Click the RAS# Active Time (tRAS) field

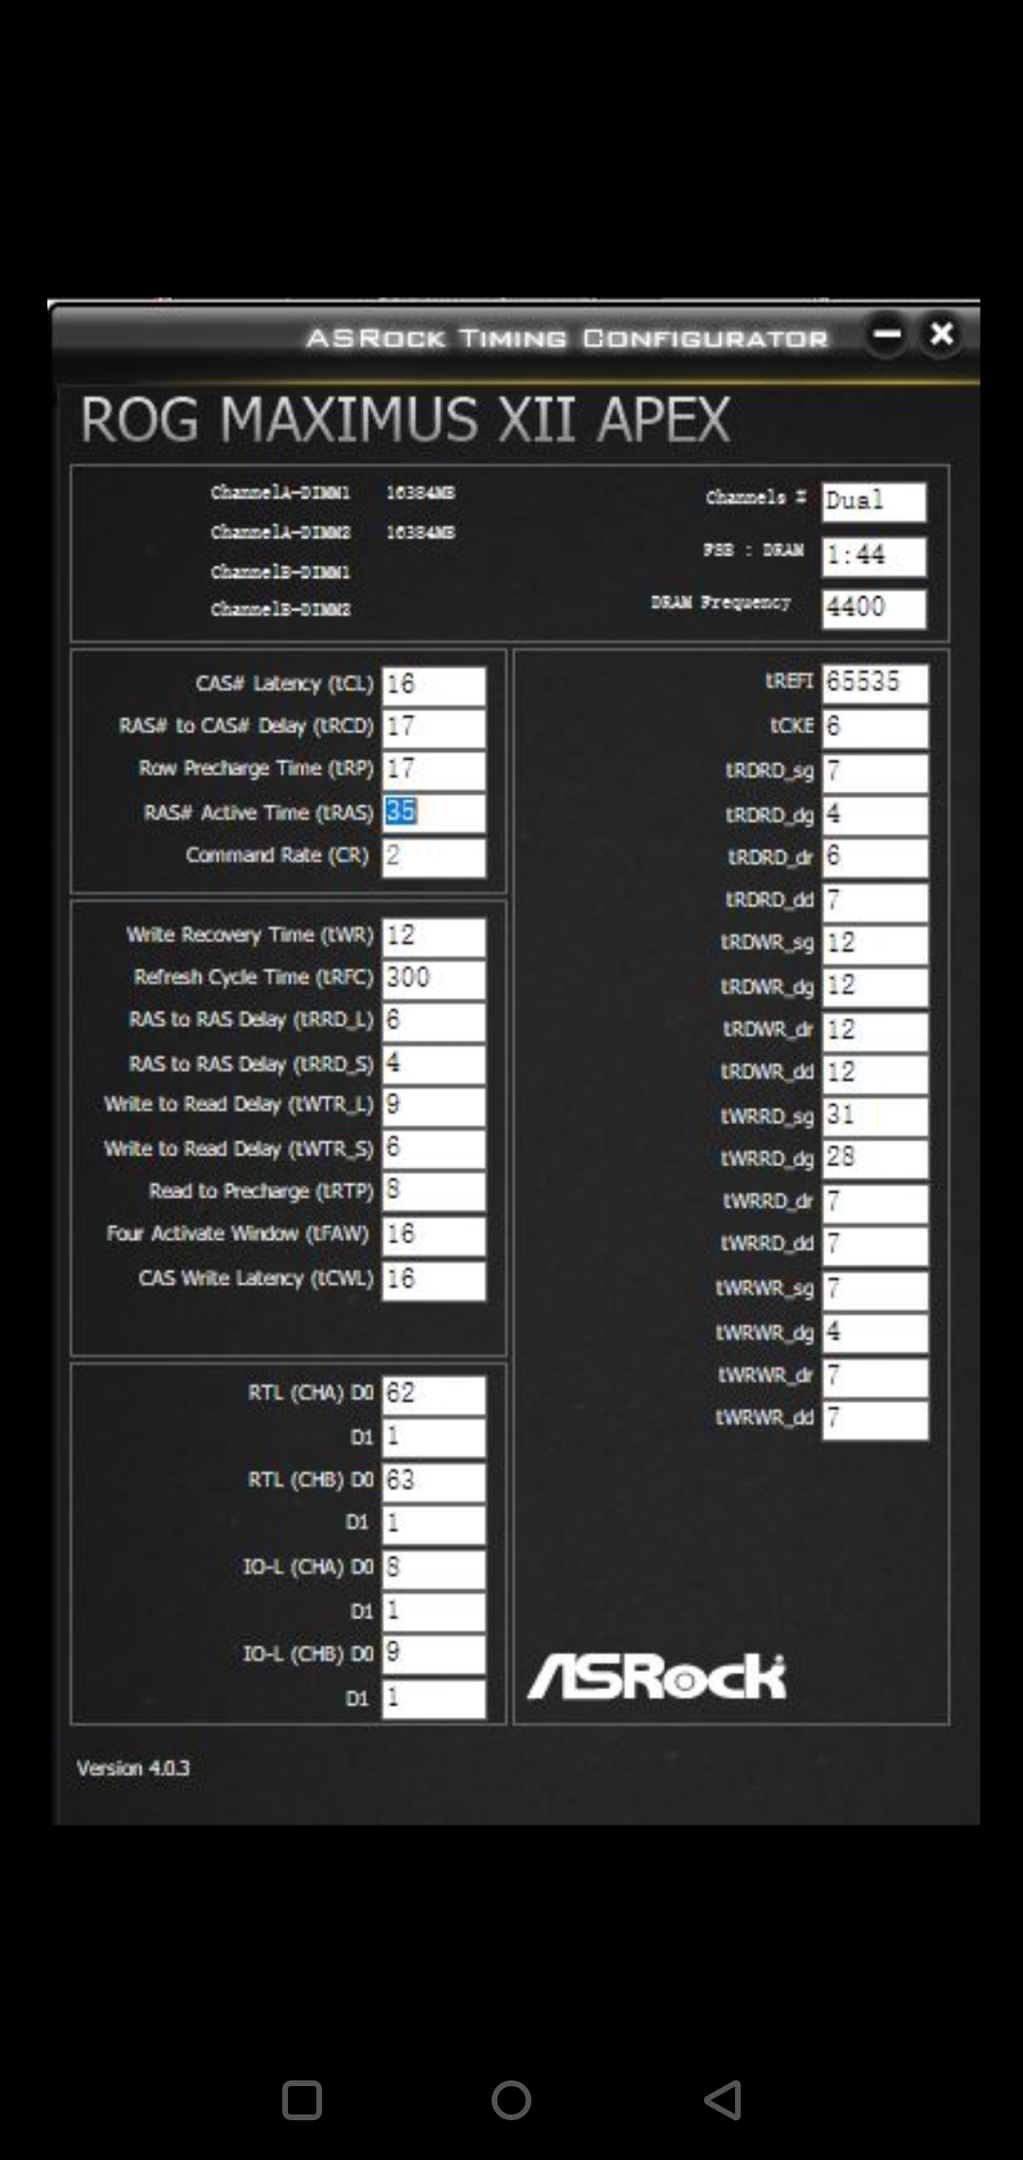coord(434,812)
